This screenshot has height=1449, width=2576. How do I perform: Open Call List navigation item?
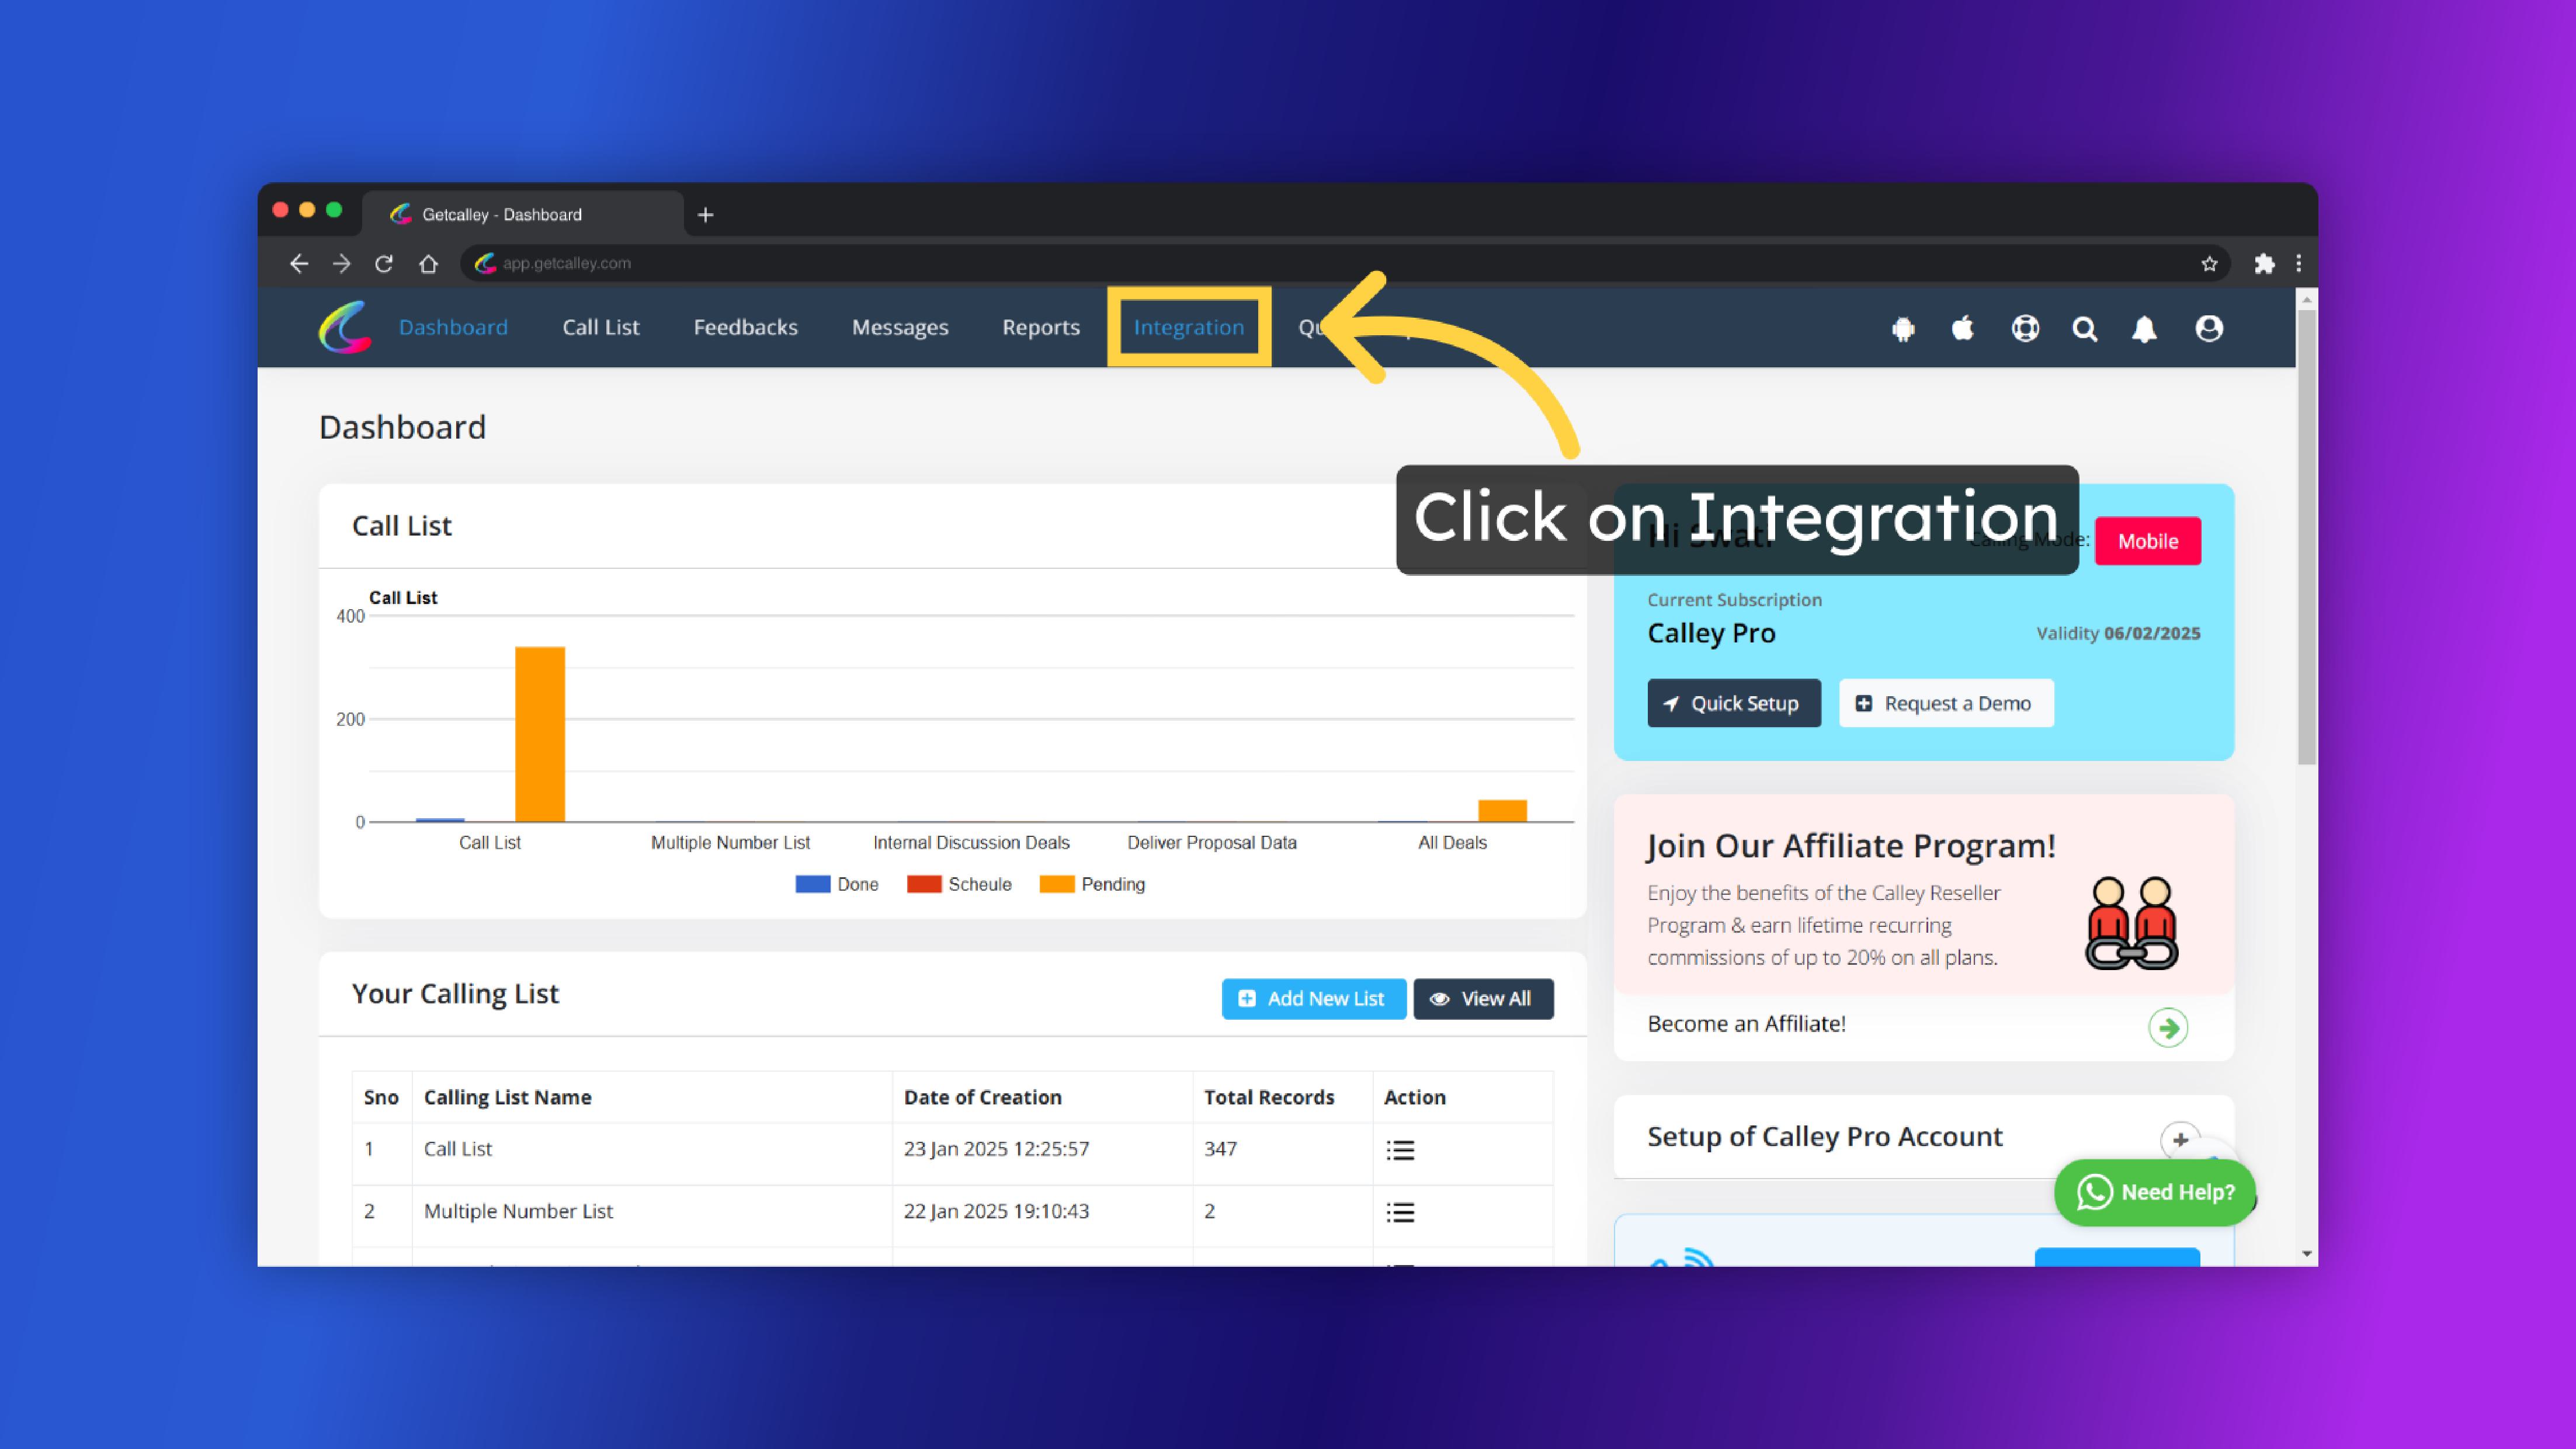tap(600, 327)
